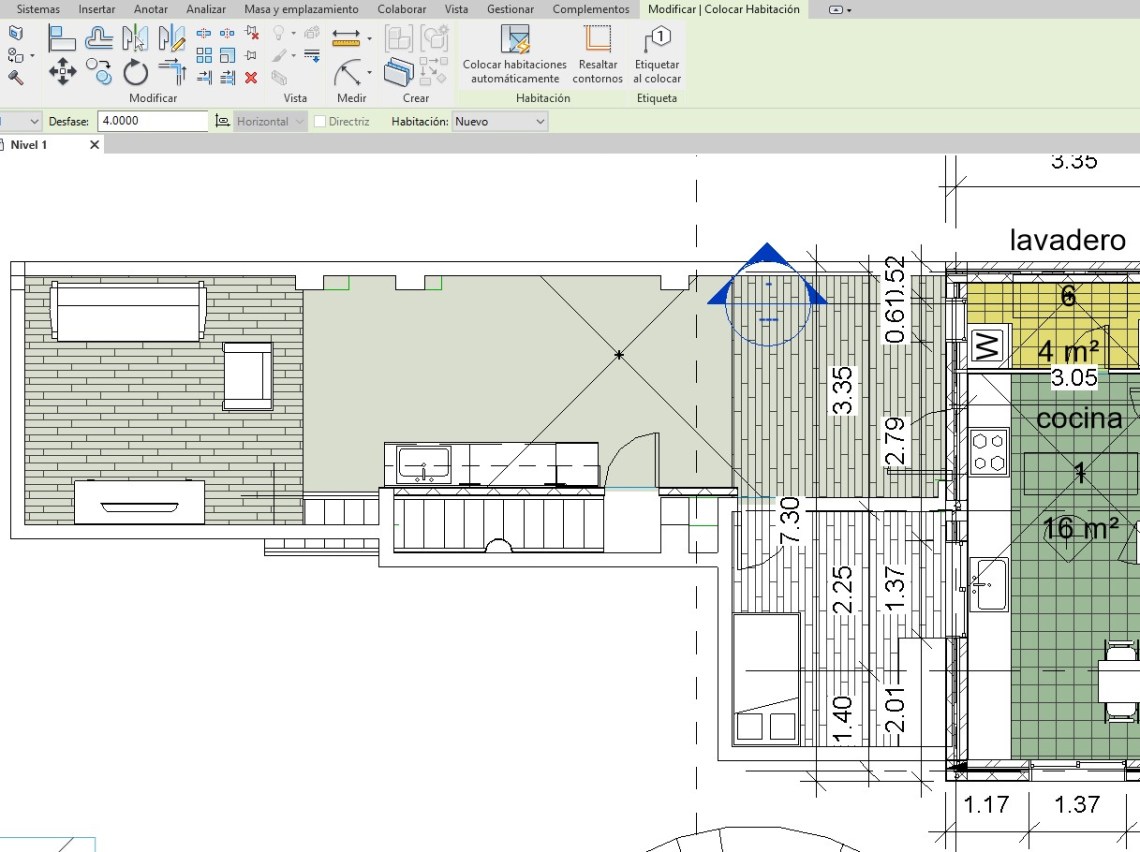Image resolution: width=1140 pixels, height=852 pixels.
Task: Select the Trim/Extend to corner tool
Action: [x=172, y=71]
